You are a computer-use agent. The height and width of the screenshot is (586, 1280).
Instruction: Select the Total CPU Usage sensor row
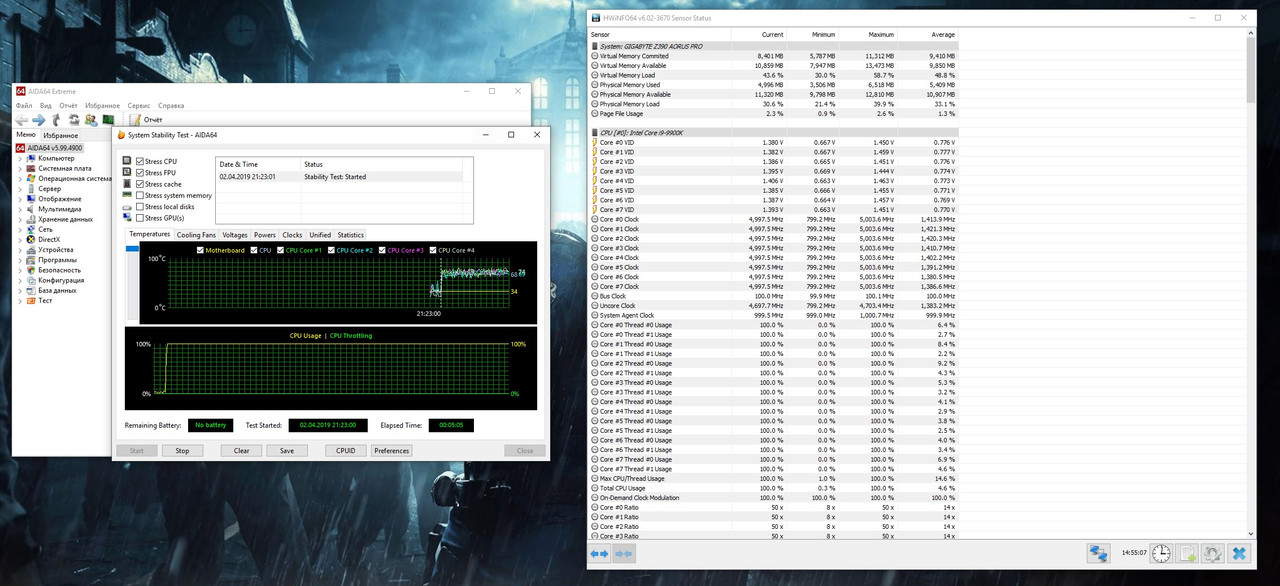coord(774,488)
